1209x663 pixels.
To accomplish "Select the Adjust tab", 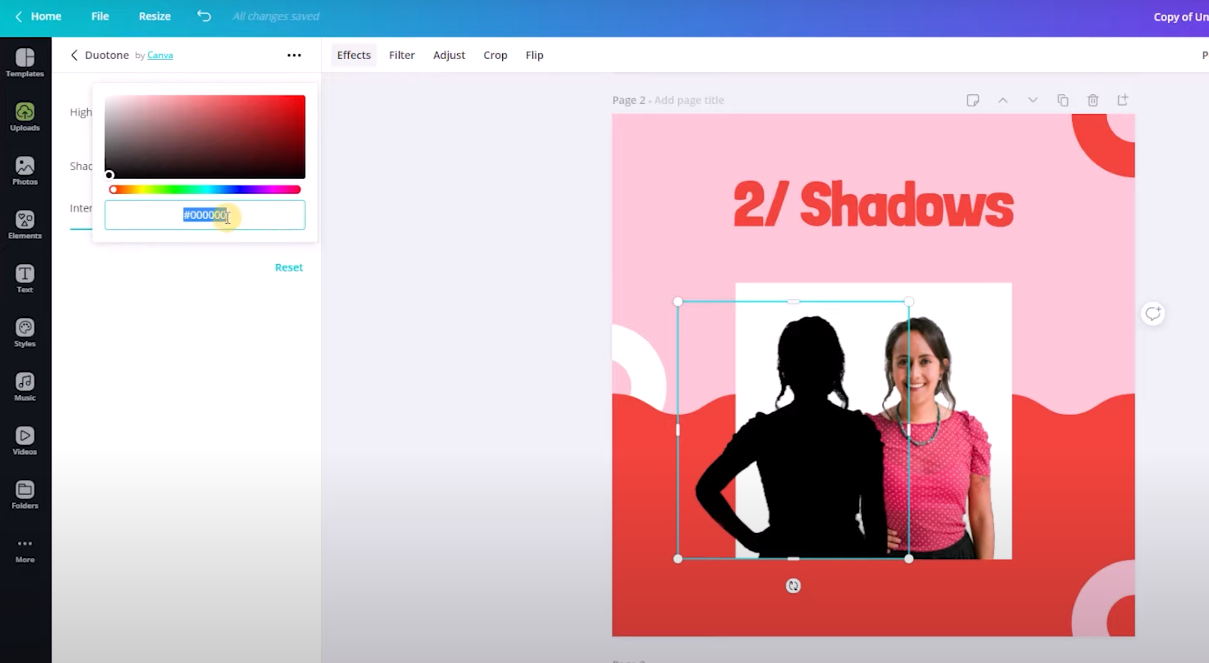I will tap(449, 55).
